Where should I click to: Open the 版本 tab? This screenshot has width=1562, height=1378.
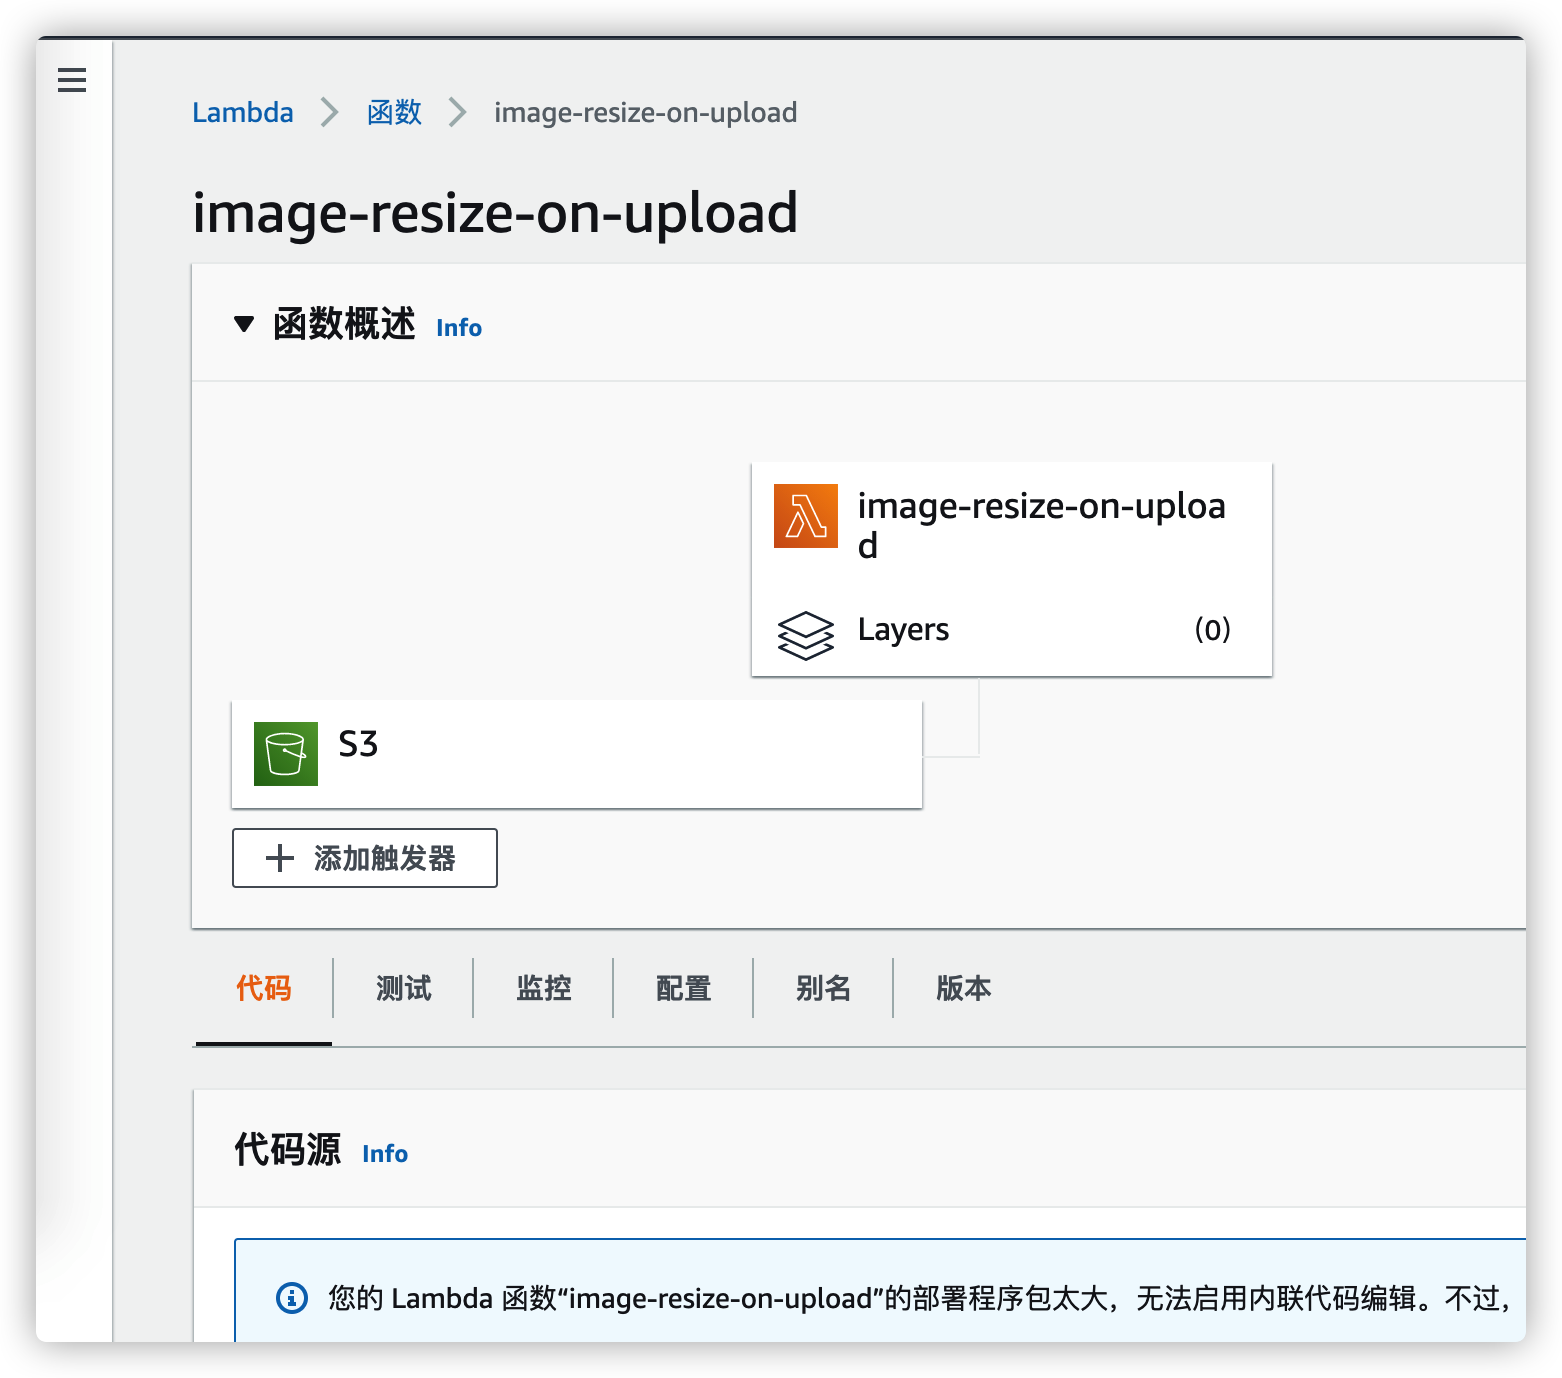(x=964, y=988)
